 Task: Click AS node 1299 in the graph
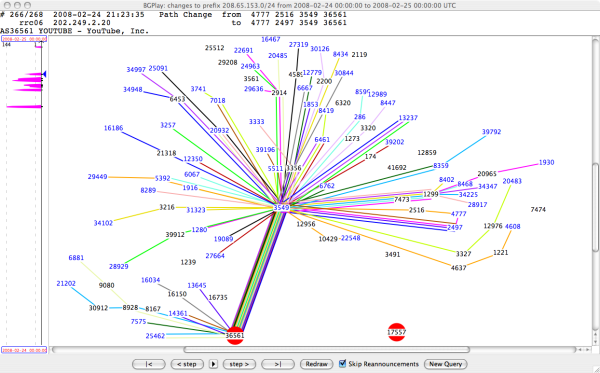[x=430, y=194]
